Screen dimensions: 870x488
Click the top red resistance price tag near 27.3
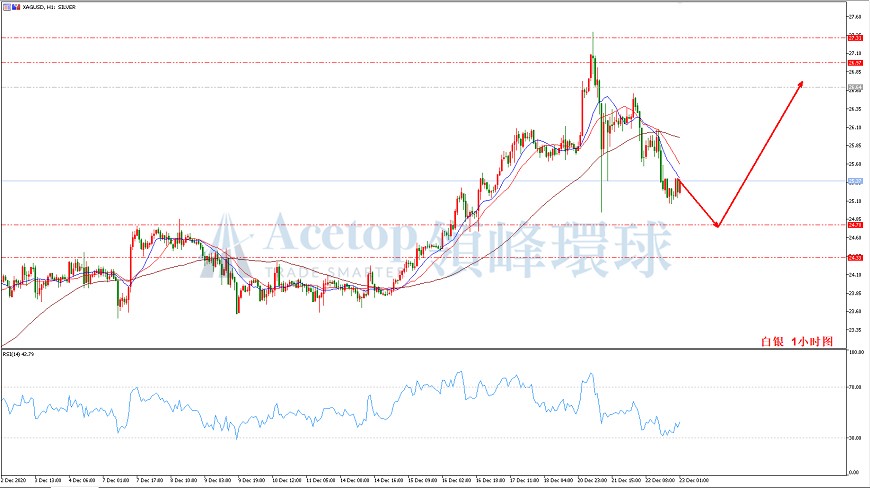(855, 38)
